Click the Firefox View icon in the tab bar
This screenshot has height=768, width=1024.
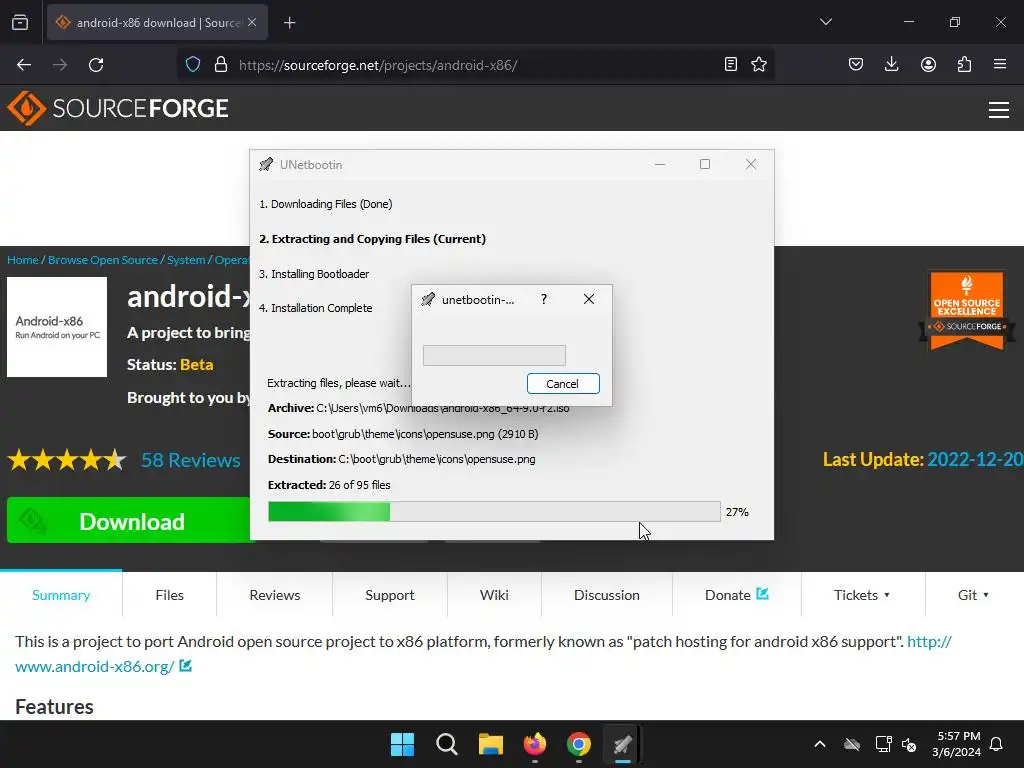(x=20, y=23)
